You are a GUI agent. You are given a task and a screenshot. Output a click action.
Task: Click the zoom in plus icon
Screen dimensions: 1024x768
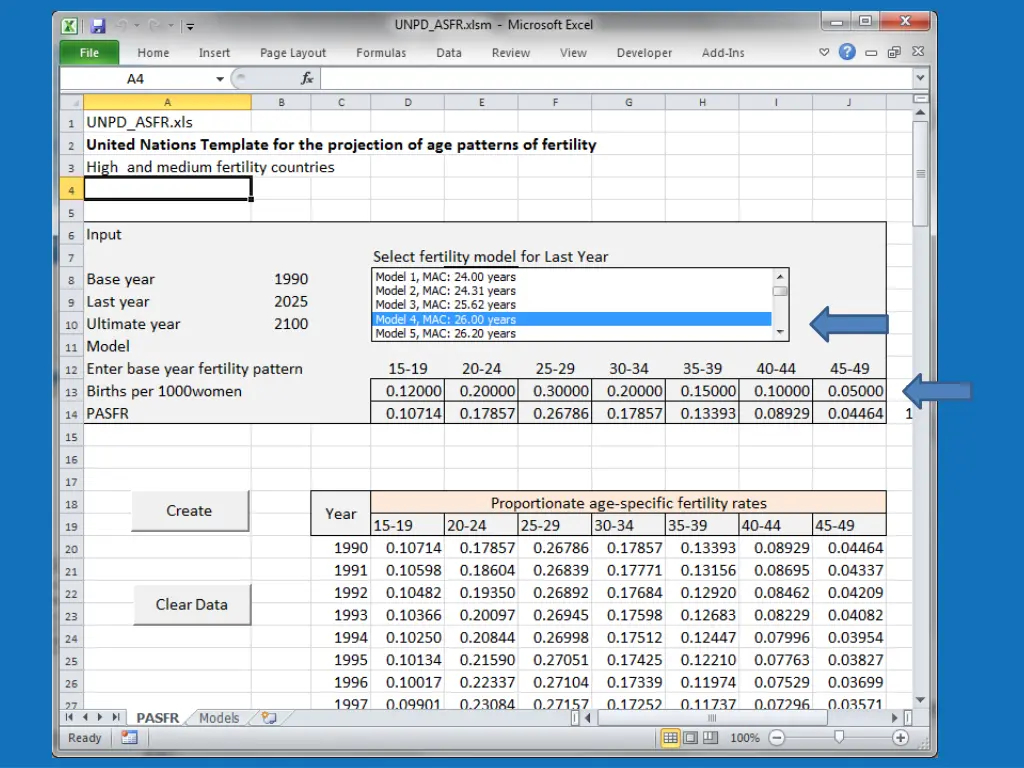900,738
